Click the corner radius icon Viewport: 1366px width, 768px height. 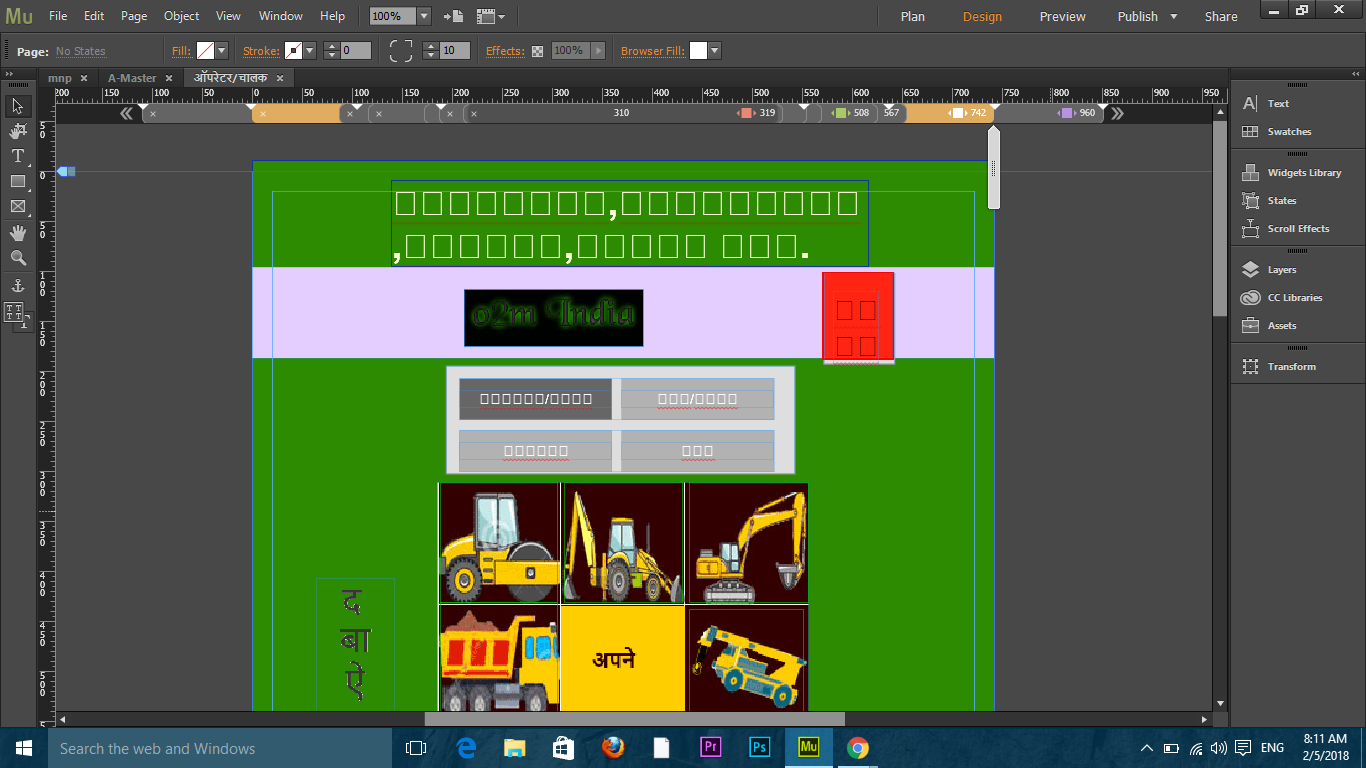pos(401,50)
